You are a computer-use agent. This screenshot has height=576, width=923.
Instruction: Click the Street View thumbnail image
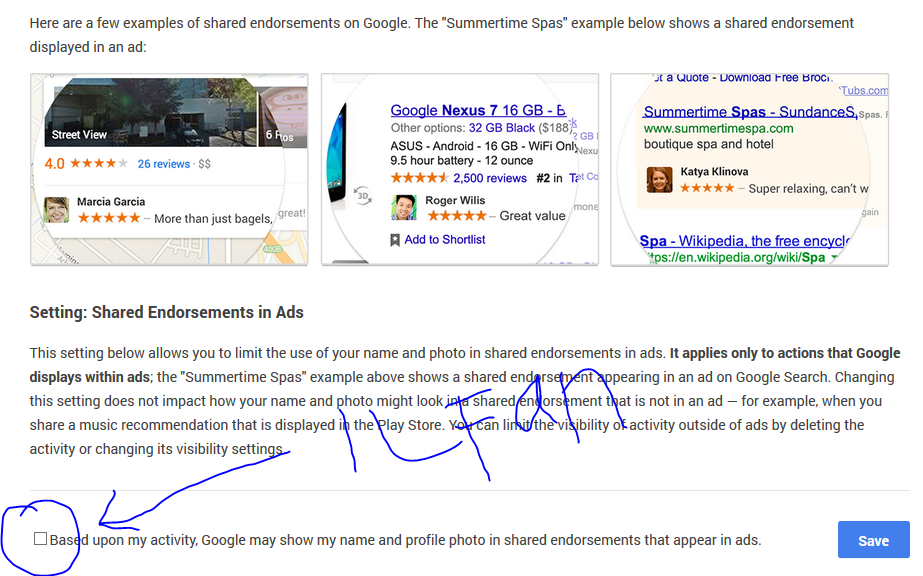click(151, 112)
